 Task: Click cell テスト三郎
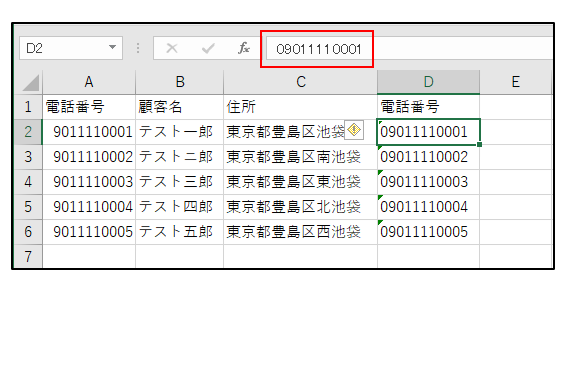pos(180,182)
